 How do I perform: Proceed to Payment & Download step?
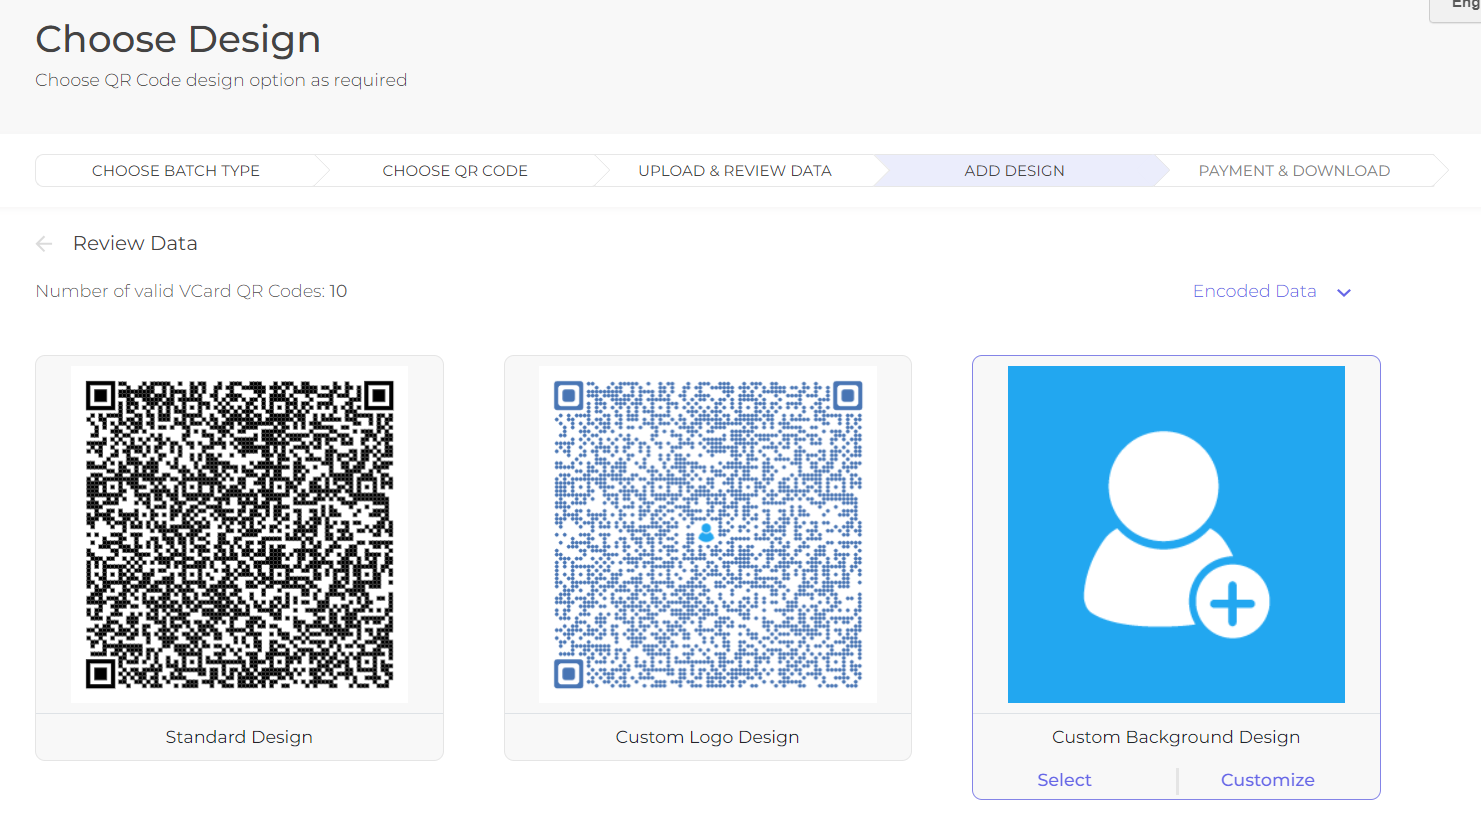tap(1294, 170)
